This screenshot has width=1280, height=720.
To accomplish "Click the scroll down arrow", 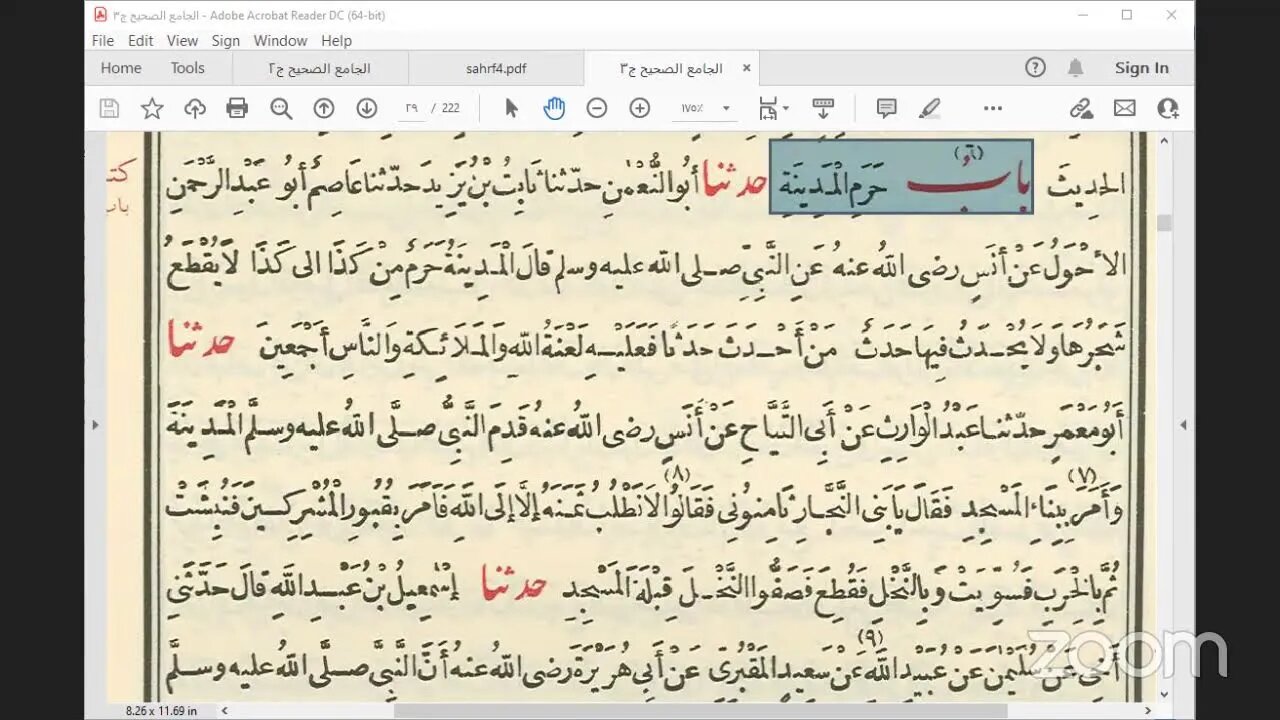I will pos(1164,694).
